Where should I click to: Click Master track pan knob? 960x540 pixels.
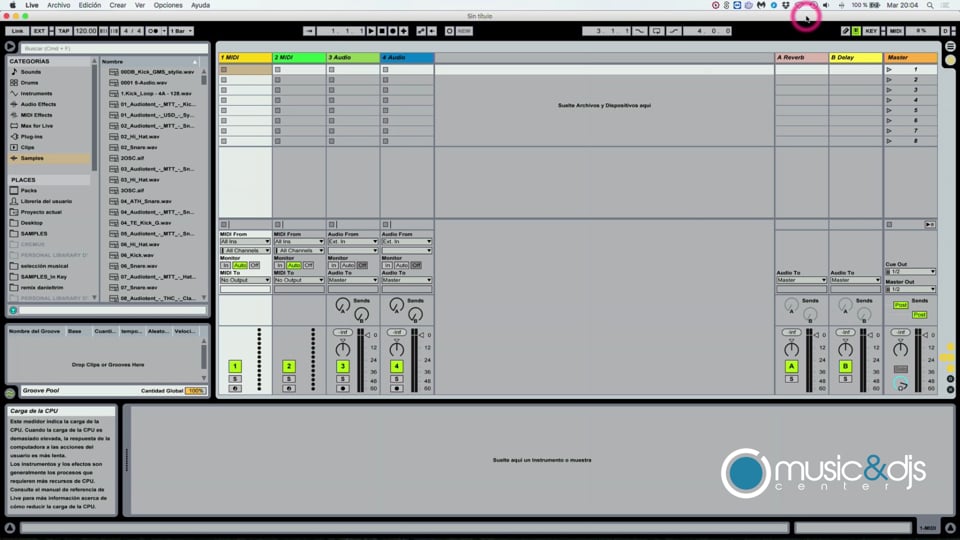click(900, 350)
